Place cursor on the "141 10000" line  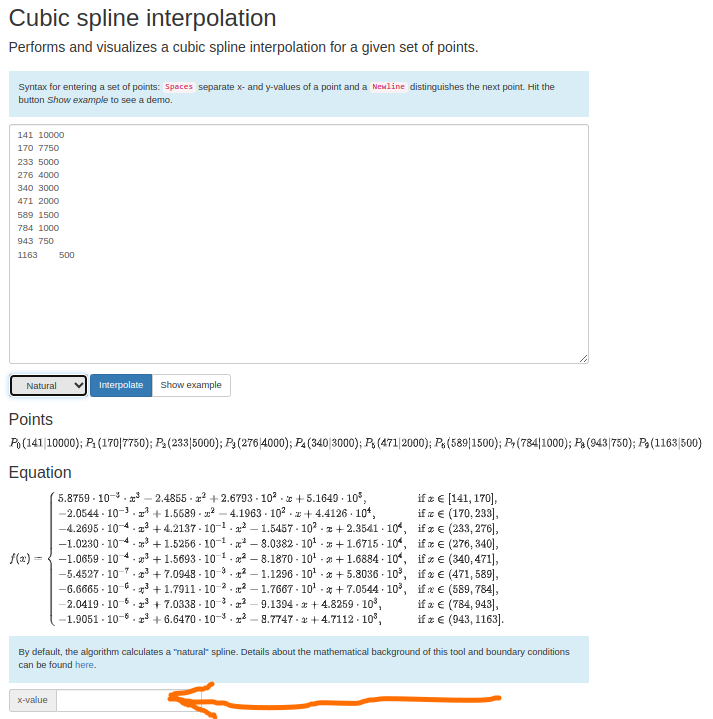[x=41, y=135]
